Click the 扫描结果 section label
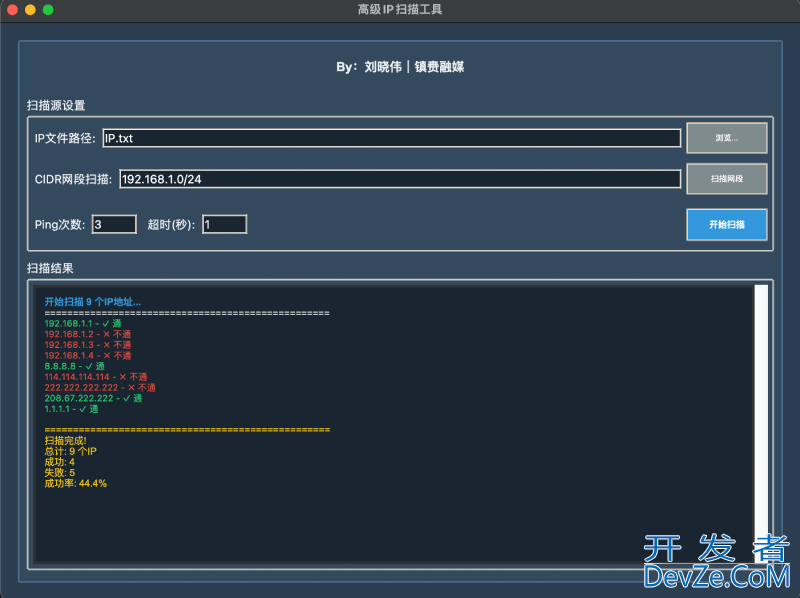The width and height of the screenshot is (800, 598). click(50, 268)
